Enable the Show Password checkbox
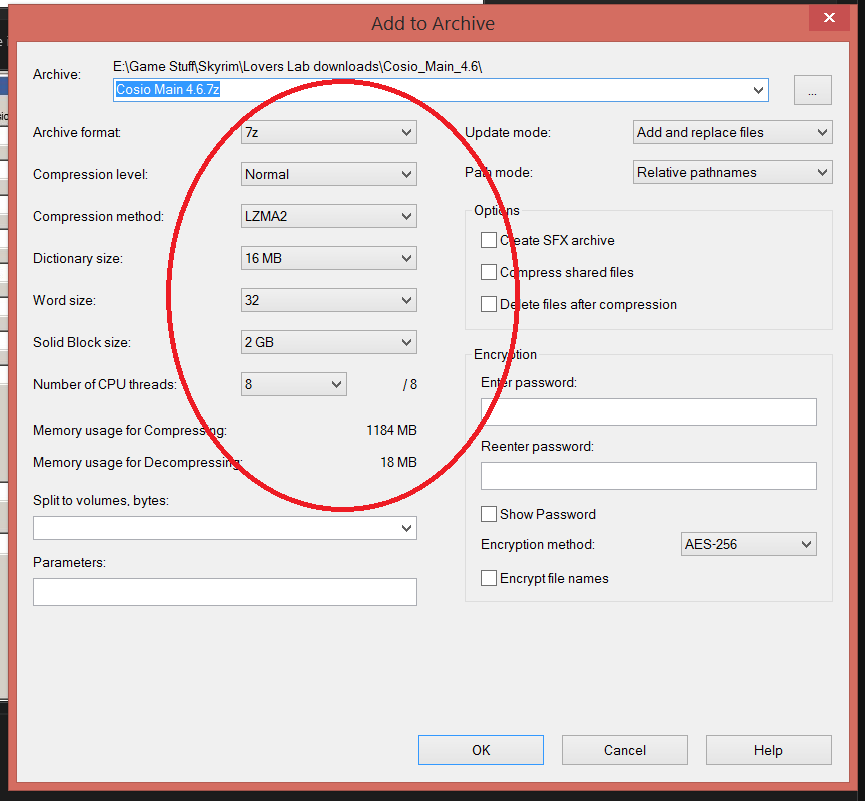The width and height of the screenshot is (865, 801). click(489, 514)
